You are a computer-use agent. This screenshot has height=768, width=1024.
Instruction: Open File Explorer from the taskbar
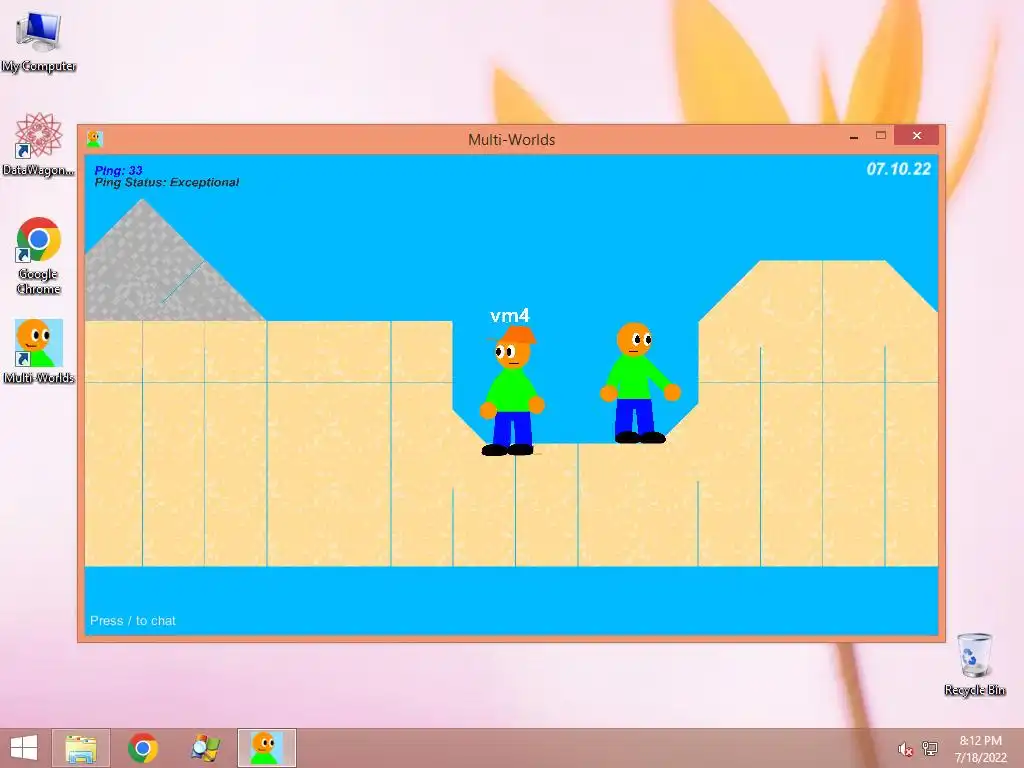coord(81,748)
